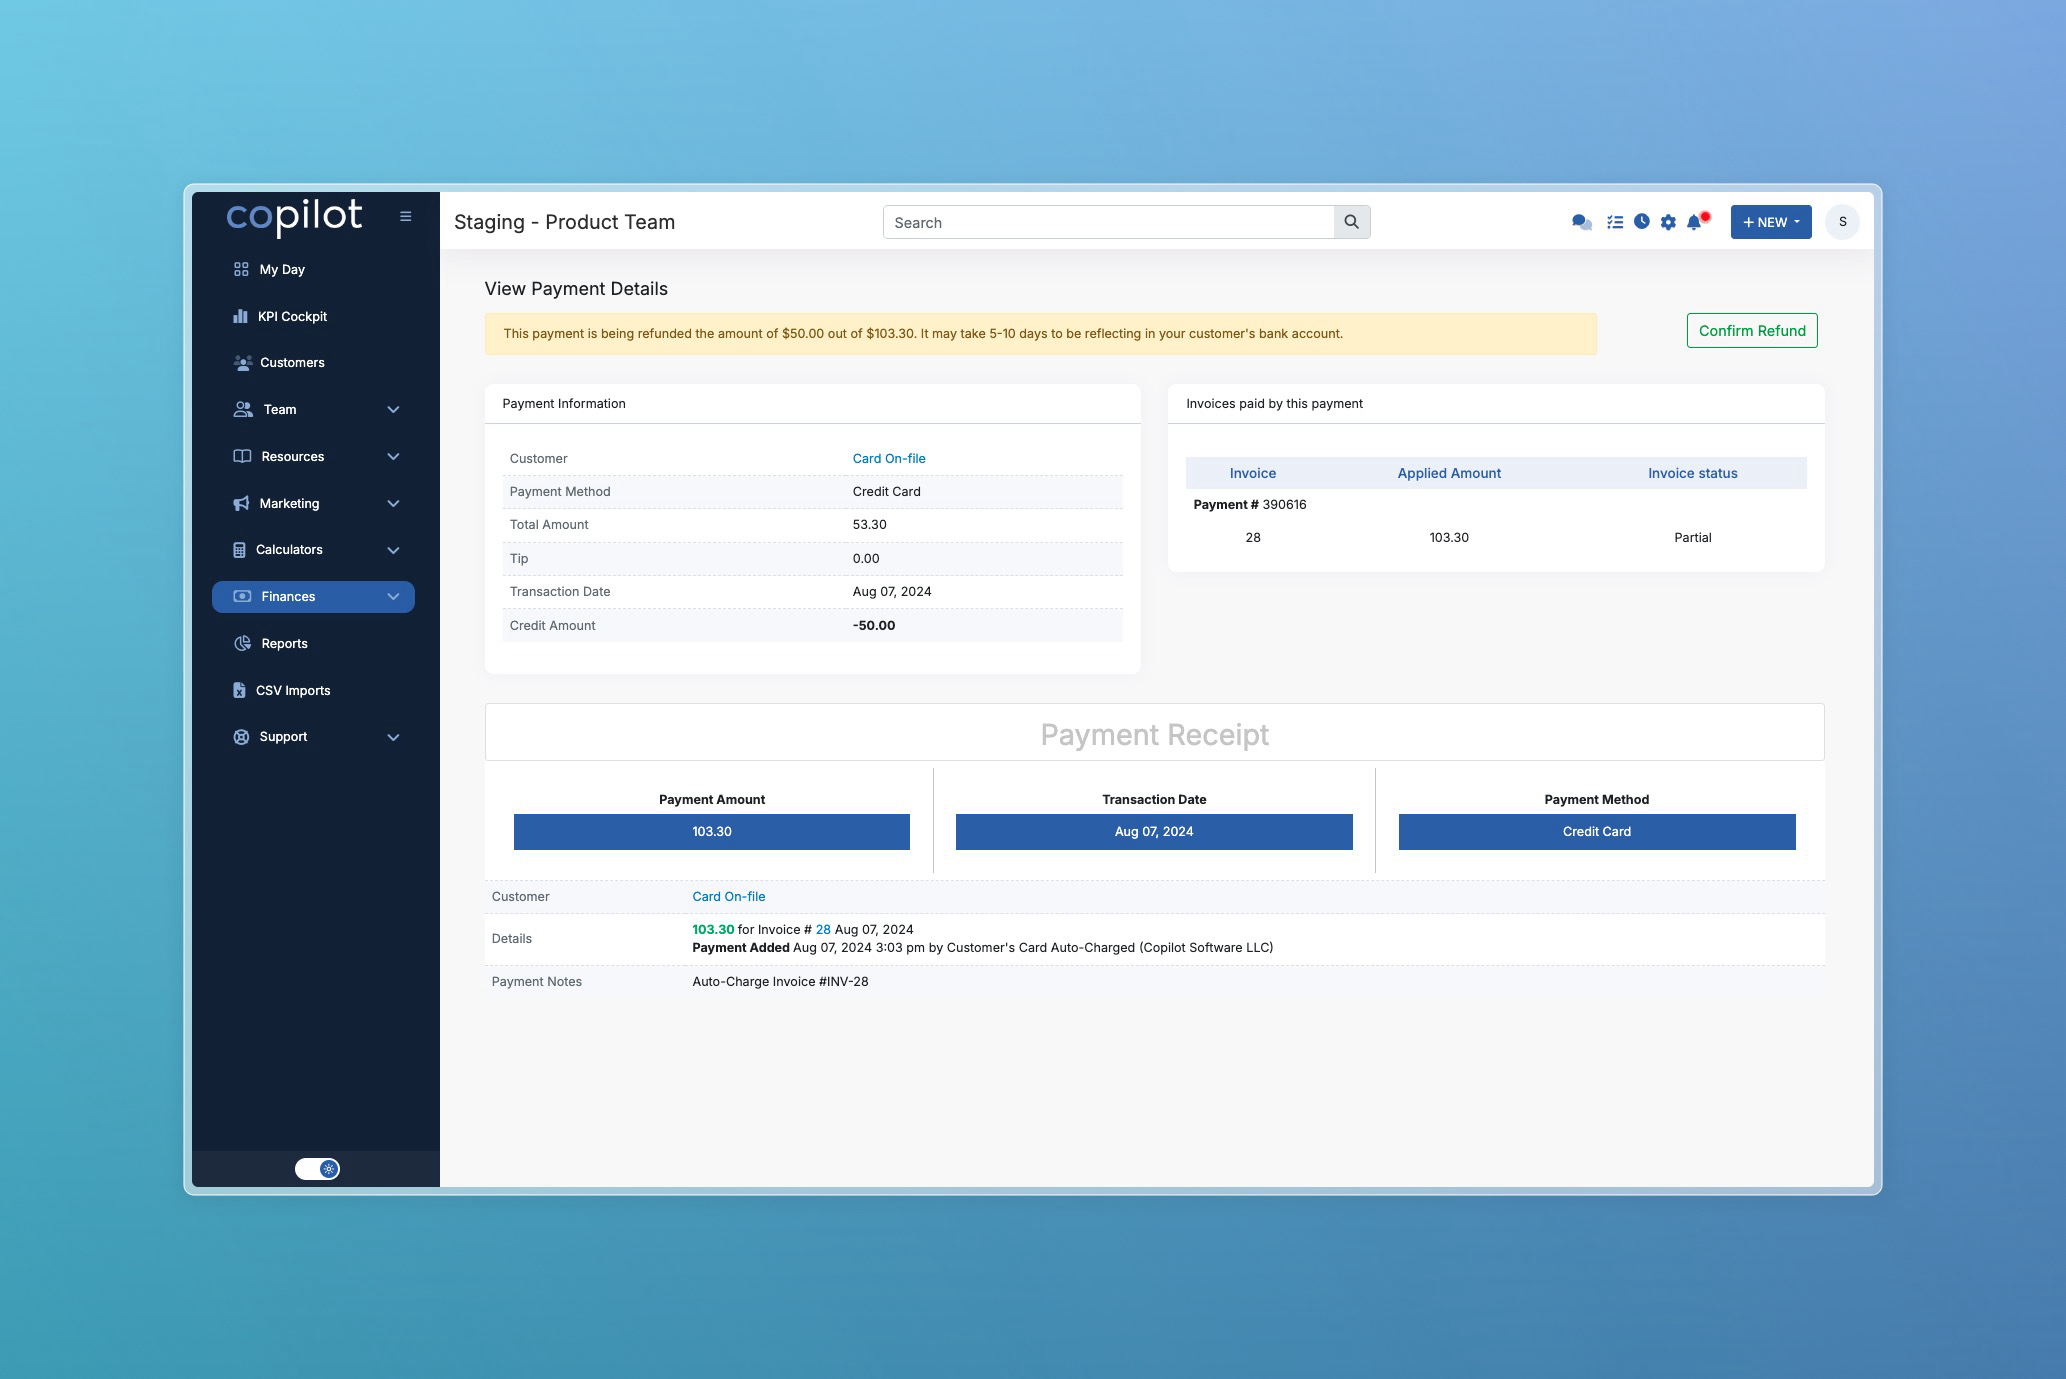Viewport: 2066px width, 1379px height.
Task: Click the Confirm Refund button
Action: [x=1752, y=331]
